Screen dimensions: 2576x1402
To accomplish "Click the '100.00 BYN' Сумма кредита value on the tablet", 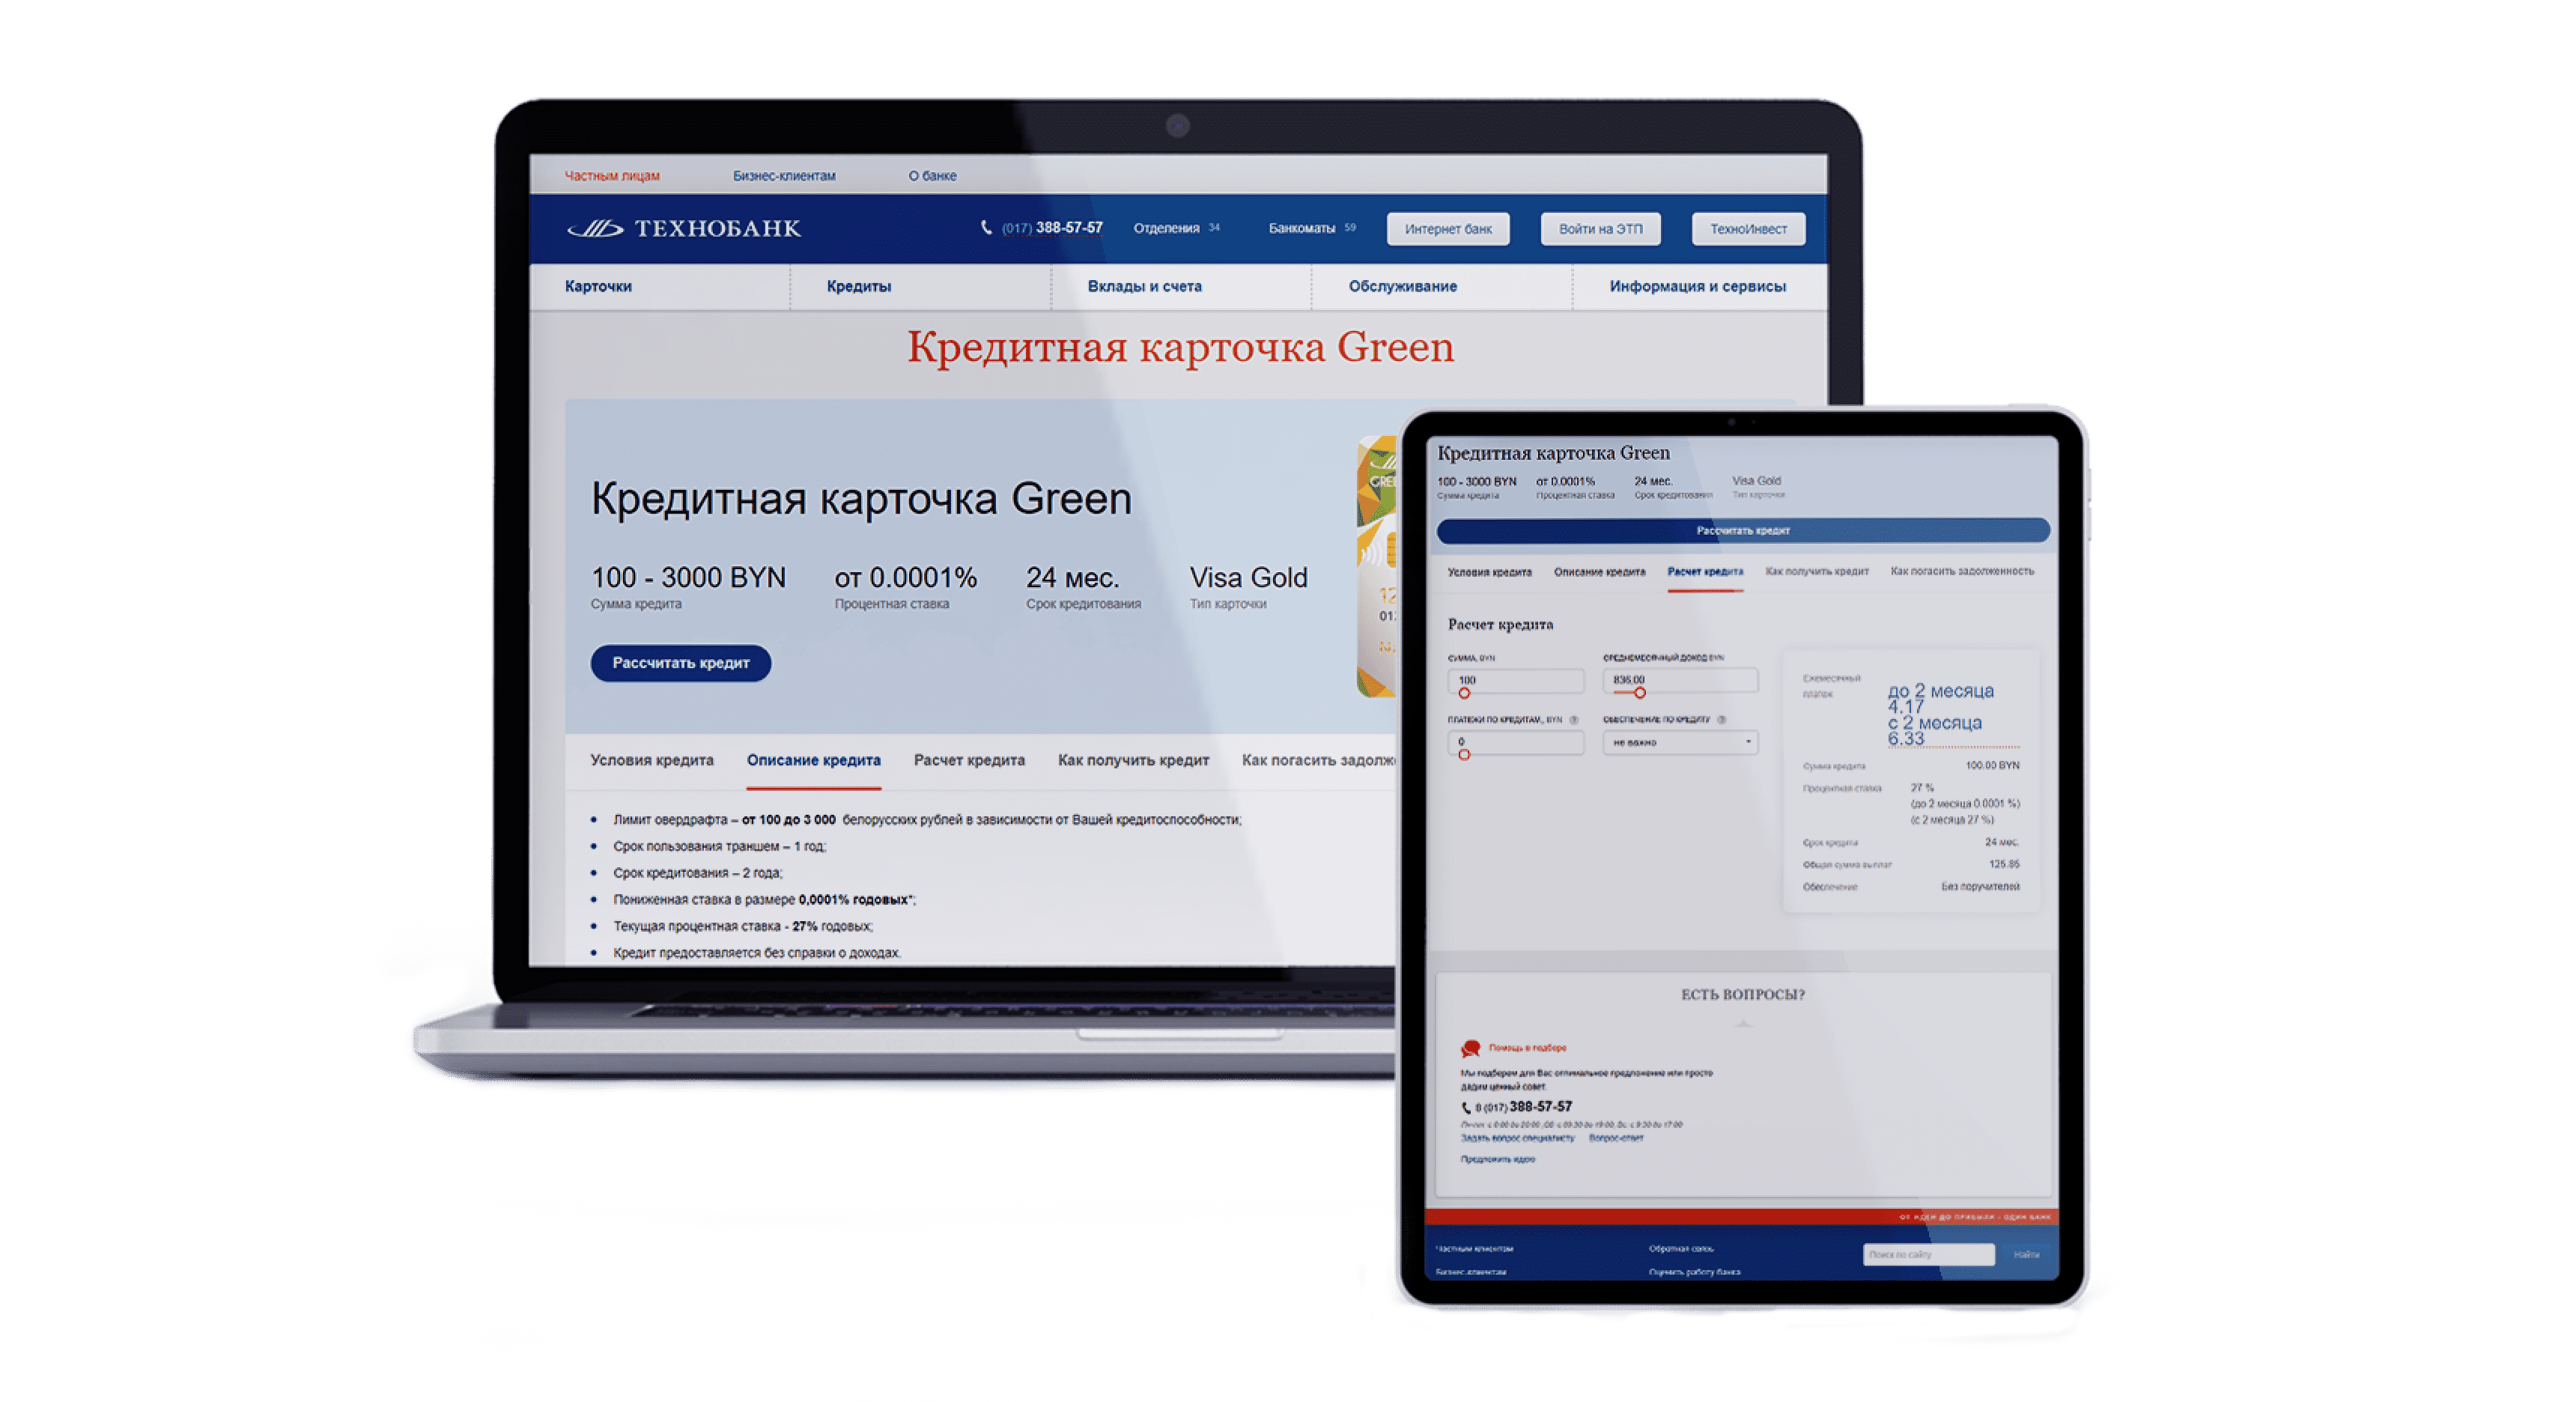I will (x=1992, y=766).
